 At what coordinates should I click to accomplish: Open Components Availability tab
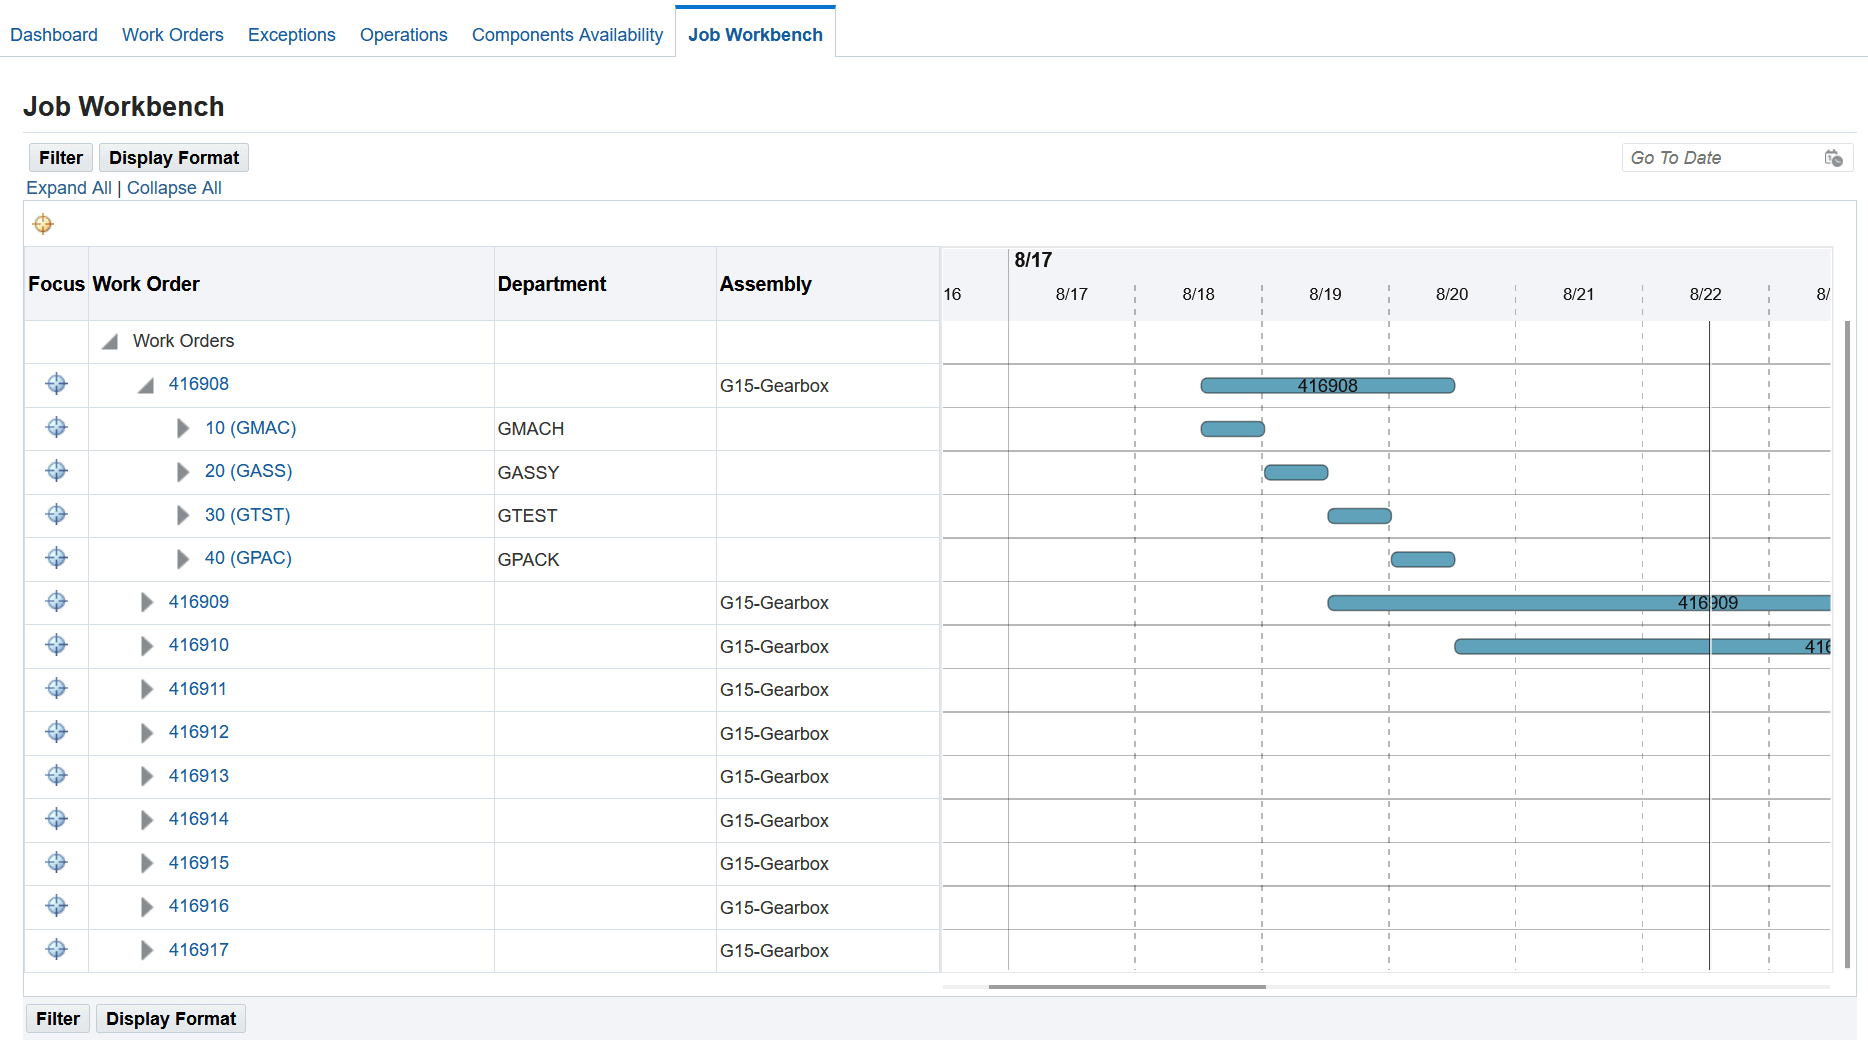567,35
